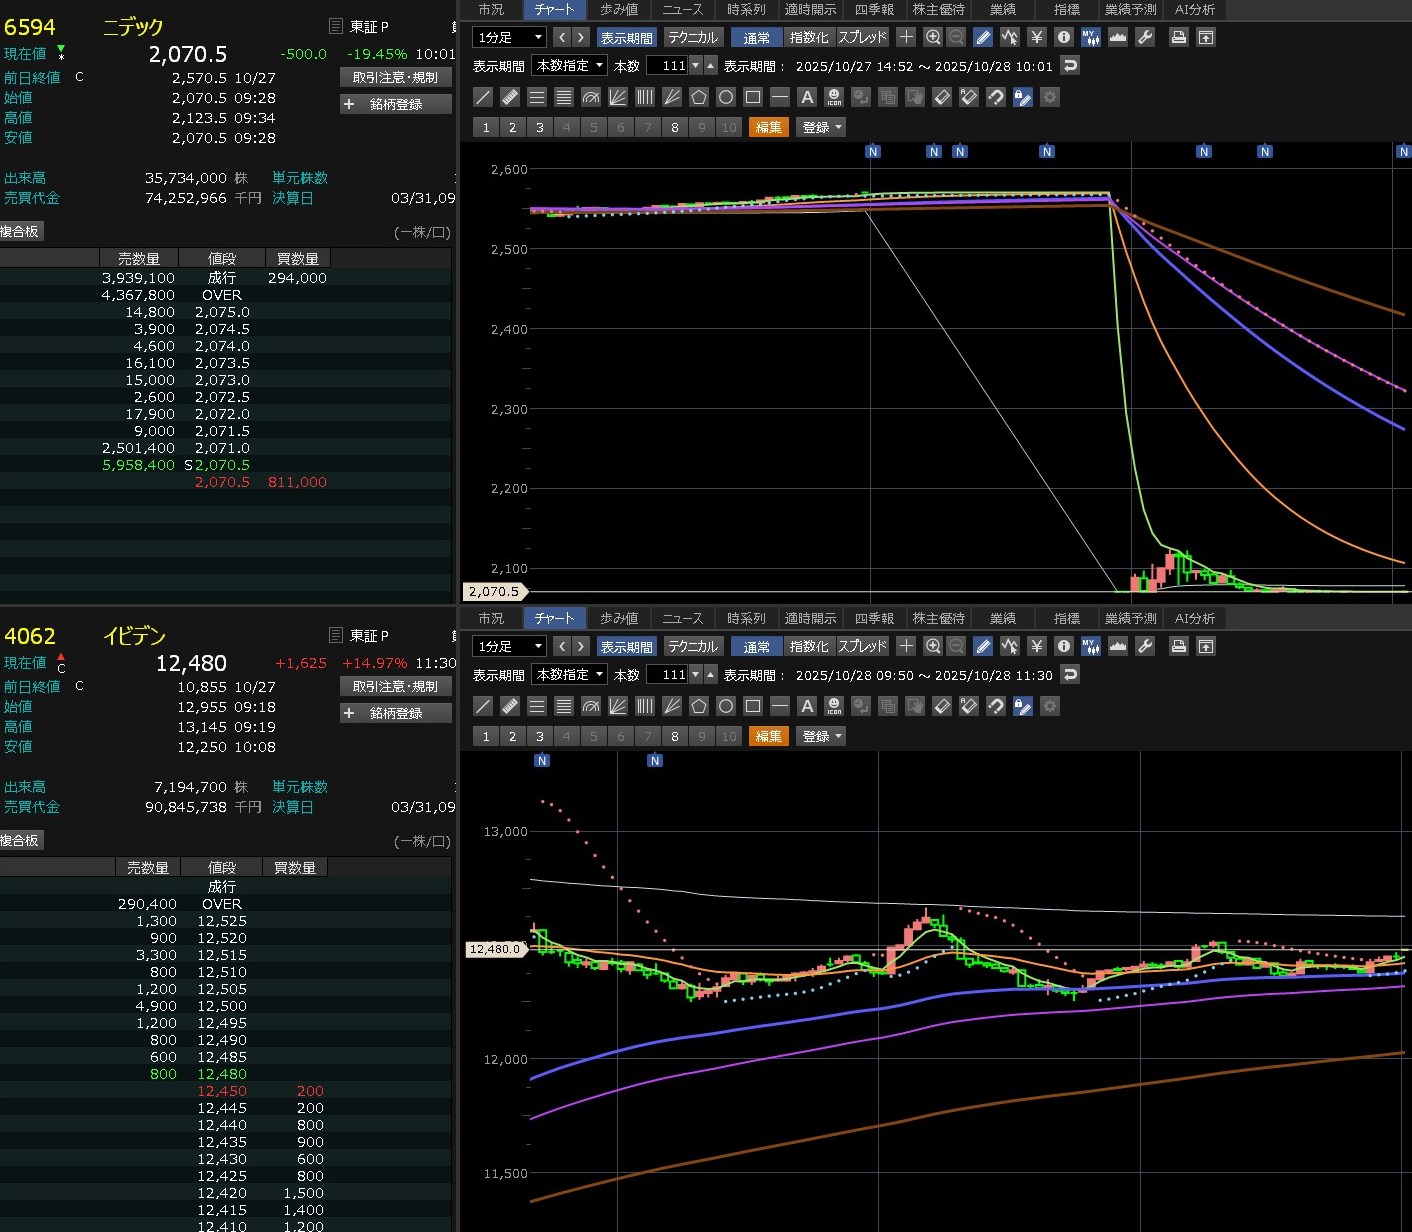Viewport: 1412px width, 1232px height.
Task: Toggle 指数化 mode in ニデック chart
Action: (808, 37)
